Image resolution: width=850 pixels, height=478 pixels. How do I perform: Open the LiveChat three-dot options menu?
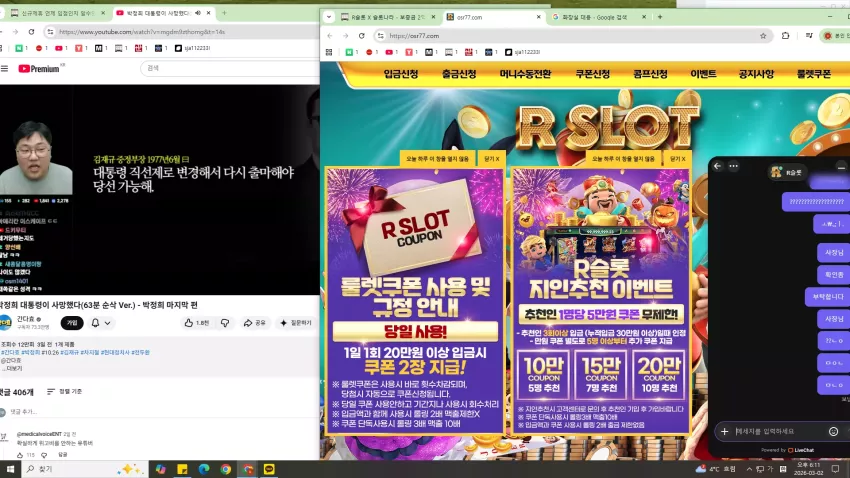(x=733, y=166)
